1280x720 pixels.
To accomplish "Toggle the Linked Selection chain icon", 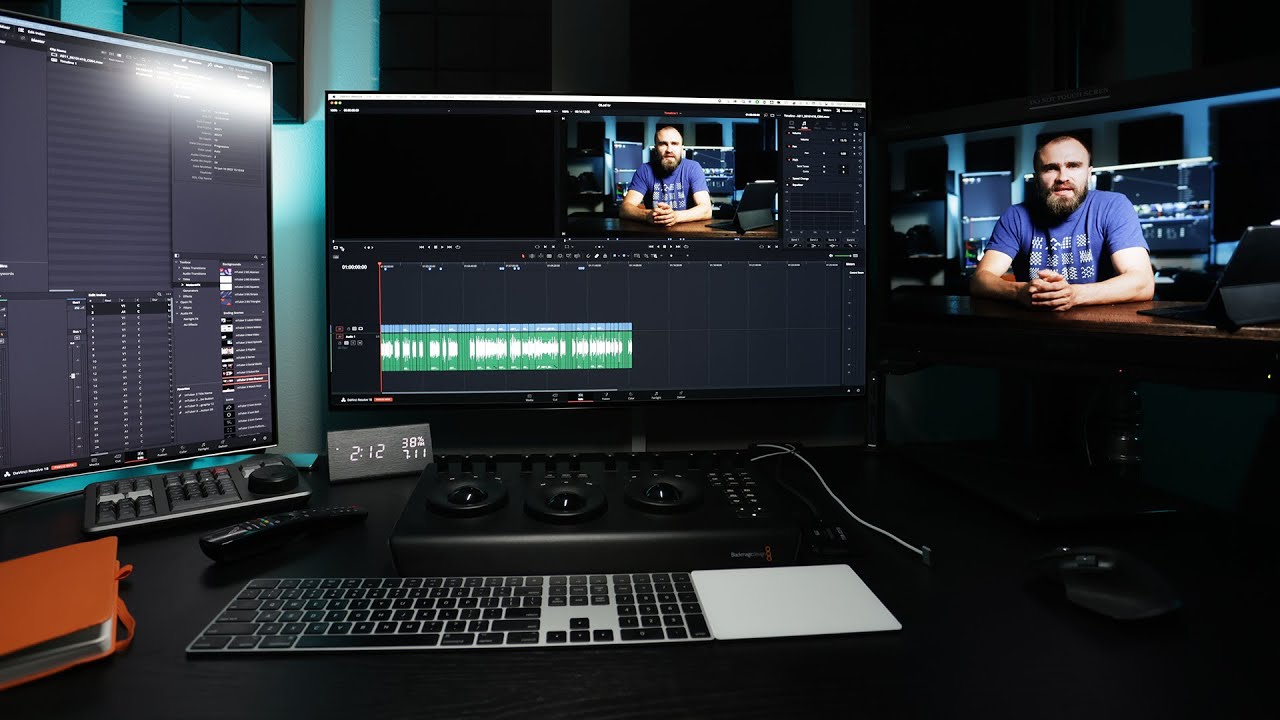I will coord(597,255).
